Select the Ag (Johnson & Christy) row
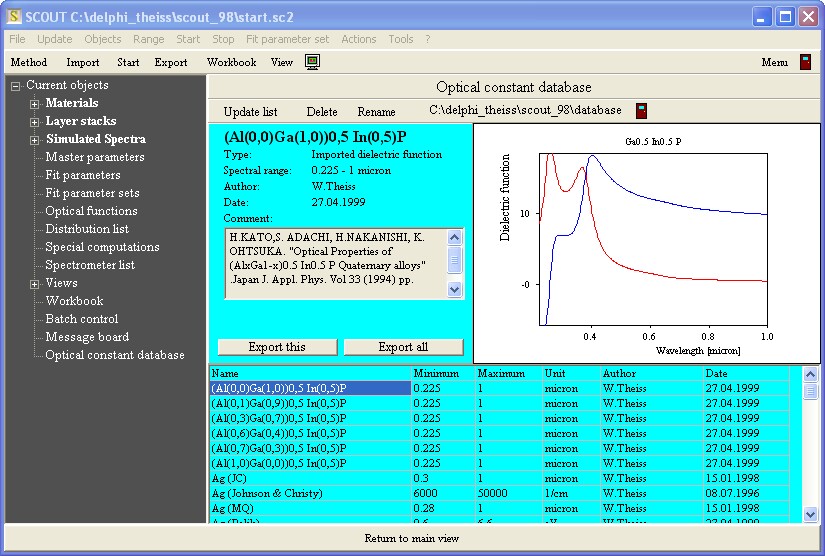 click(x=266, y=493)
